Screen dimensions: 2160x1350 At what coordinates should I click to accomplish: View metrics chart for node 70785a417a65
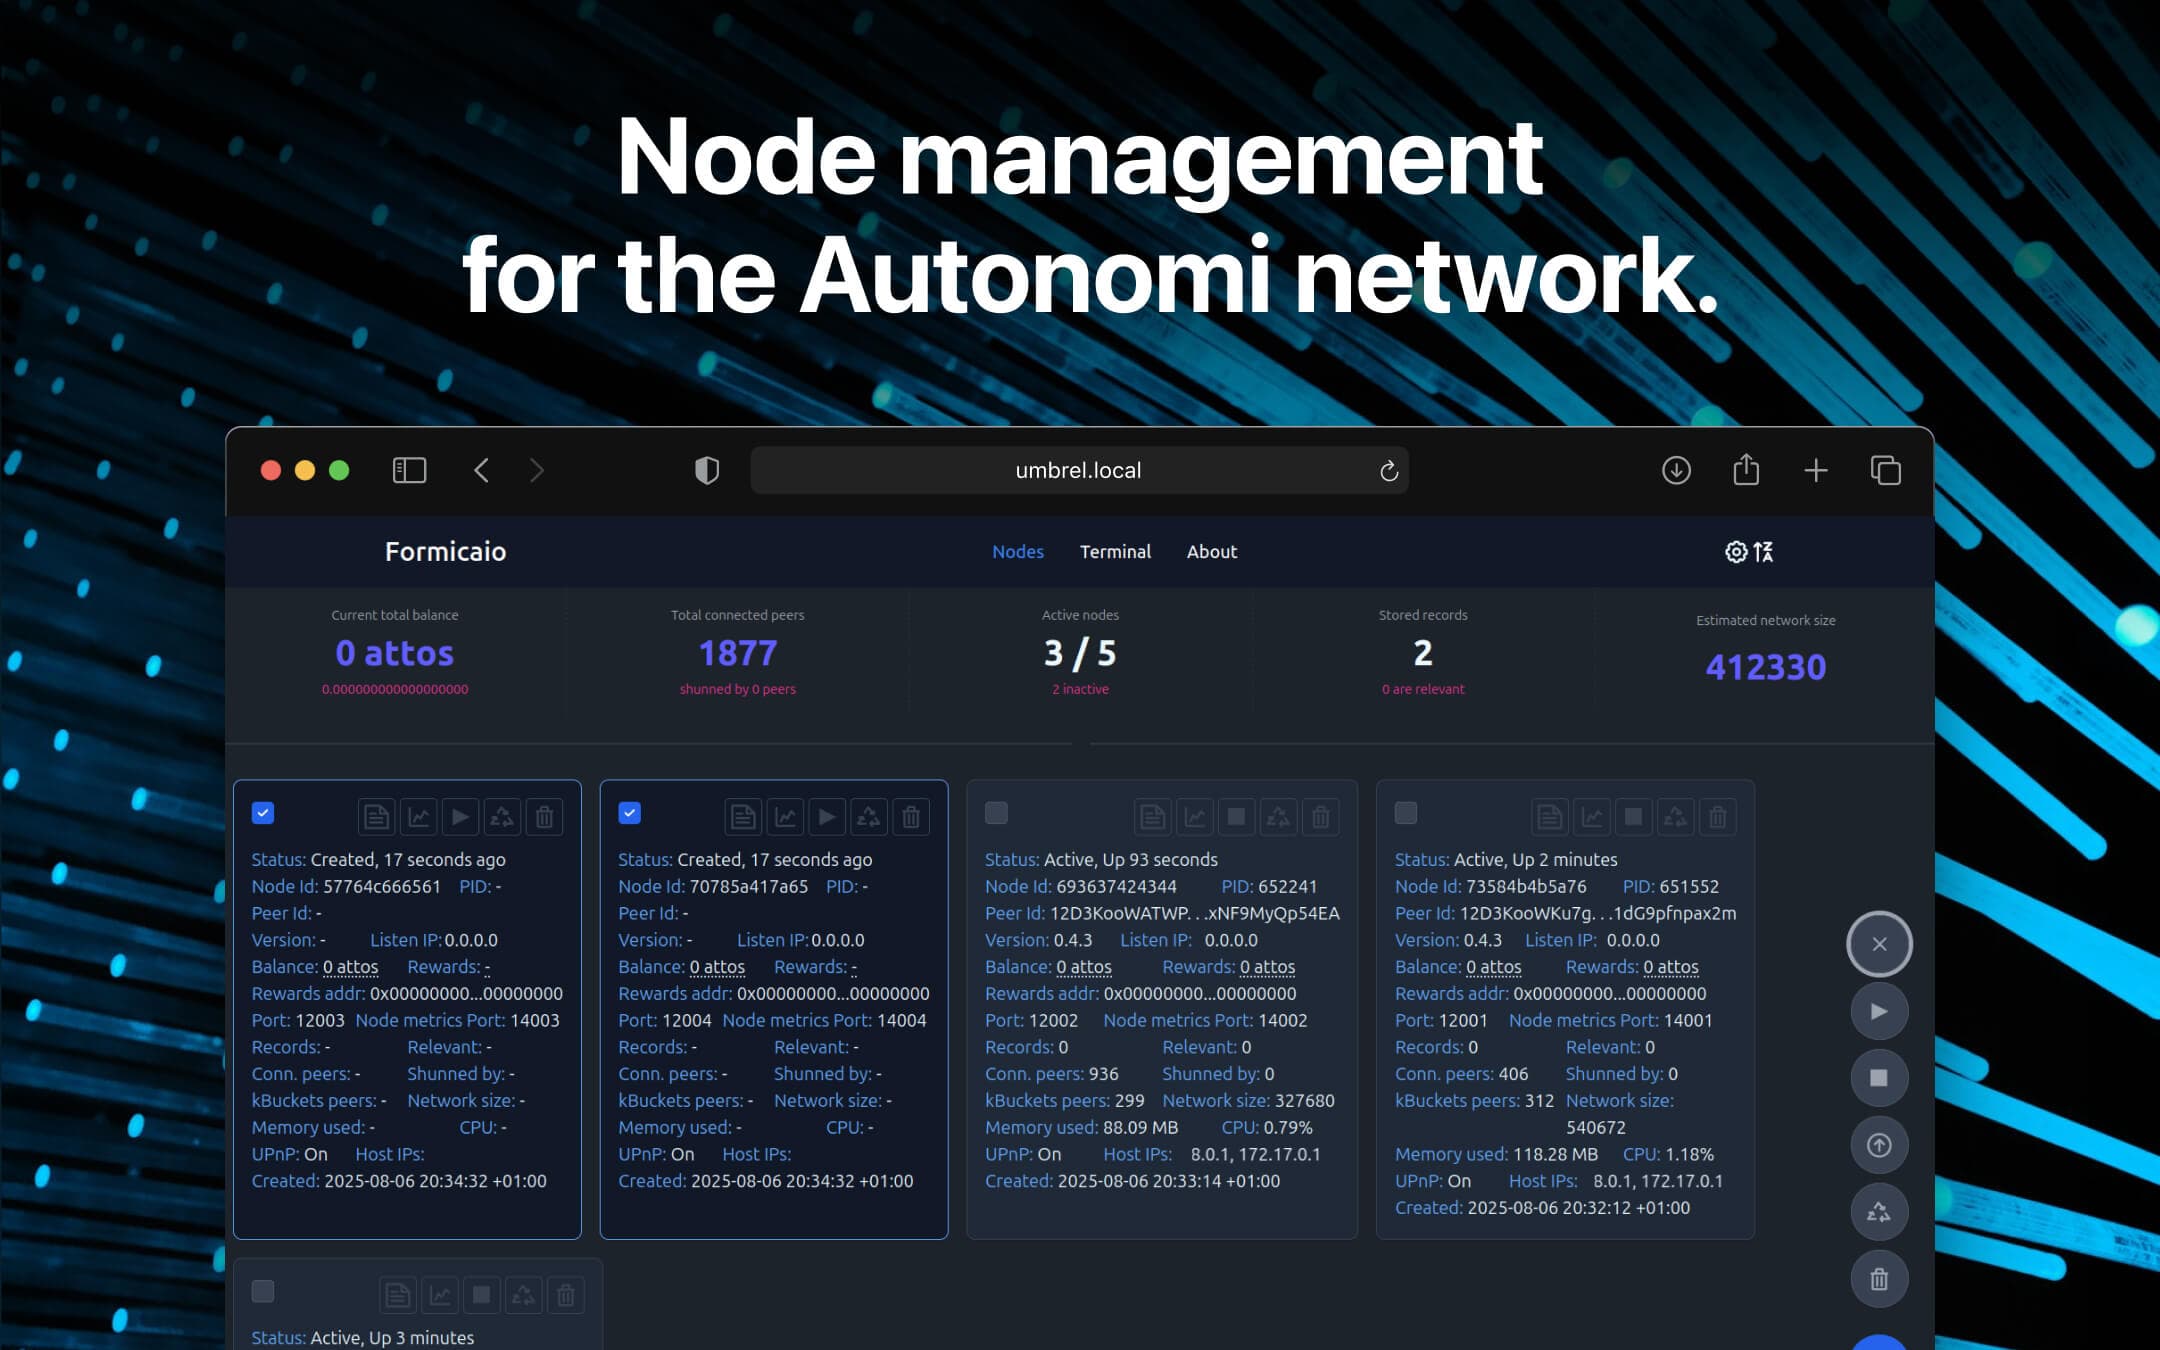coord(786,816)
